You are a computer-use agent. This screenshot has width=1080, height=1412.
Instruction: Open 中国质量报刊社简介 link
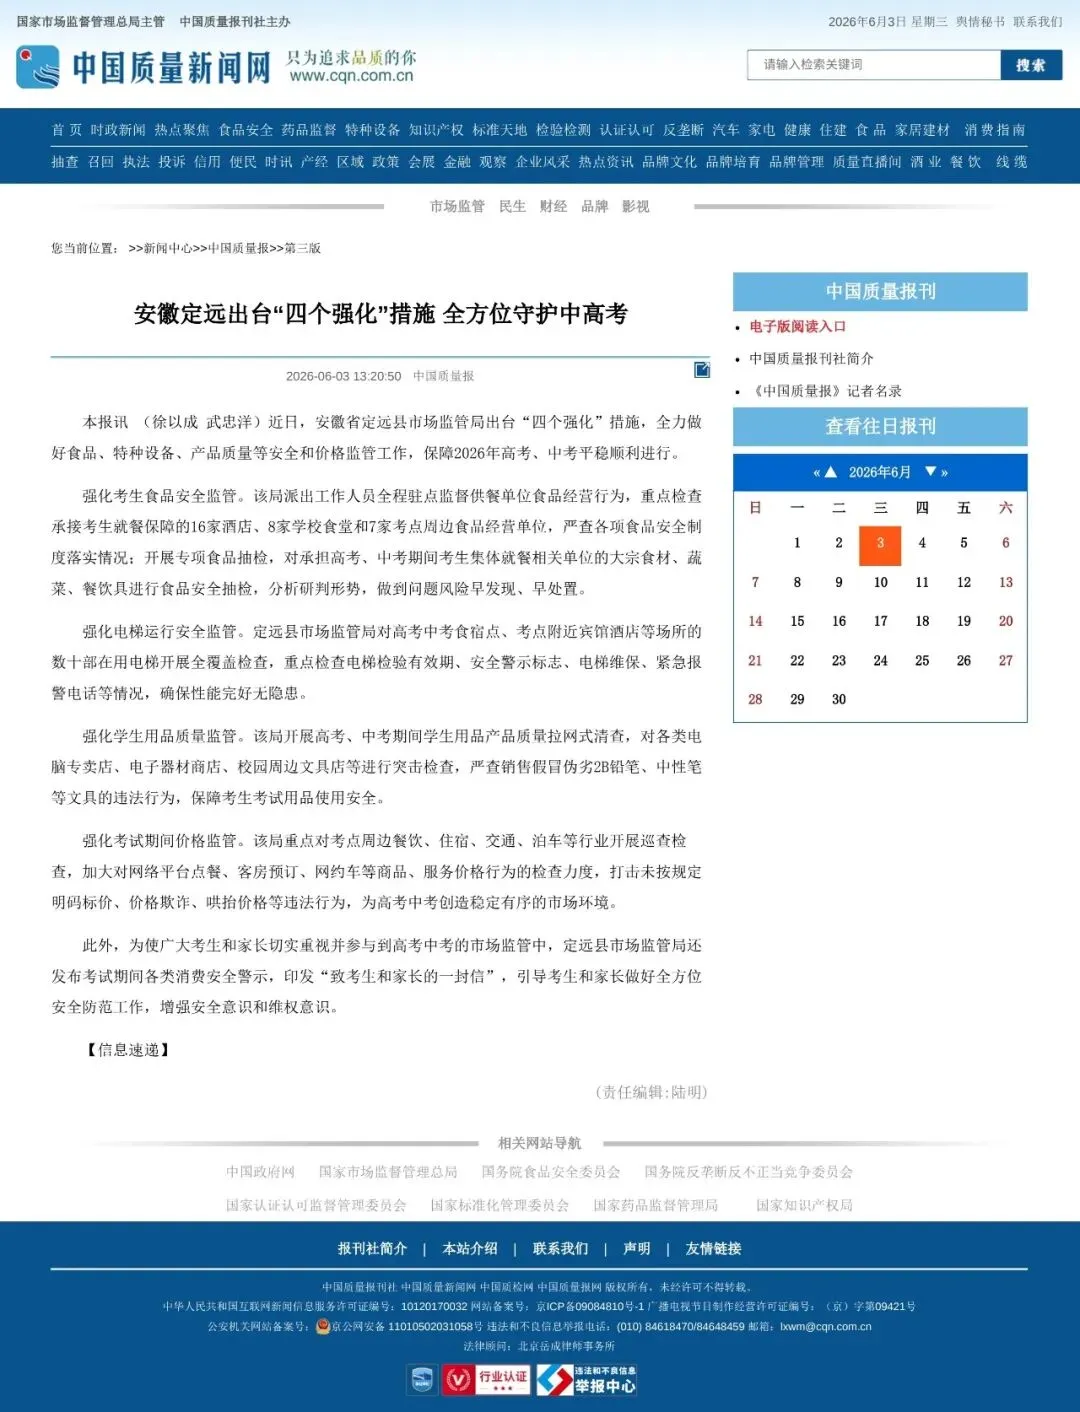[x=811, y=359]
